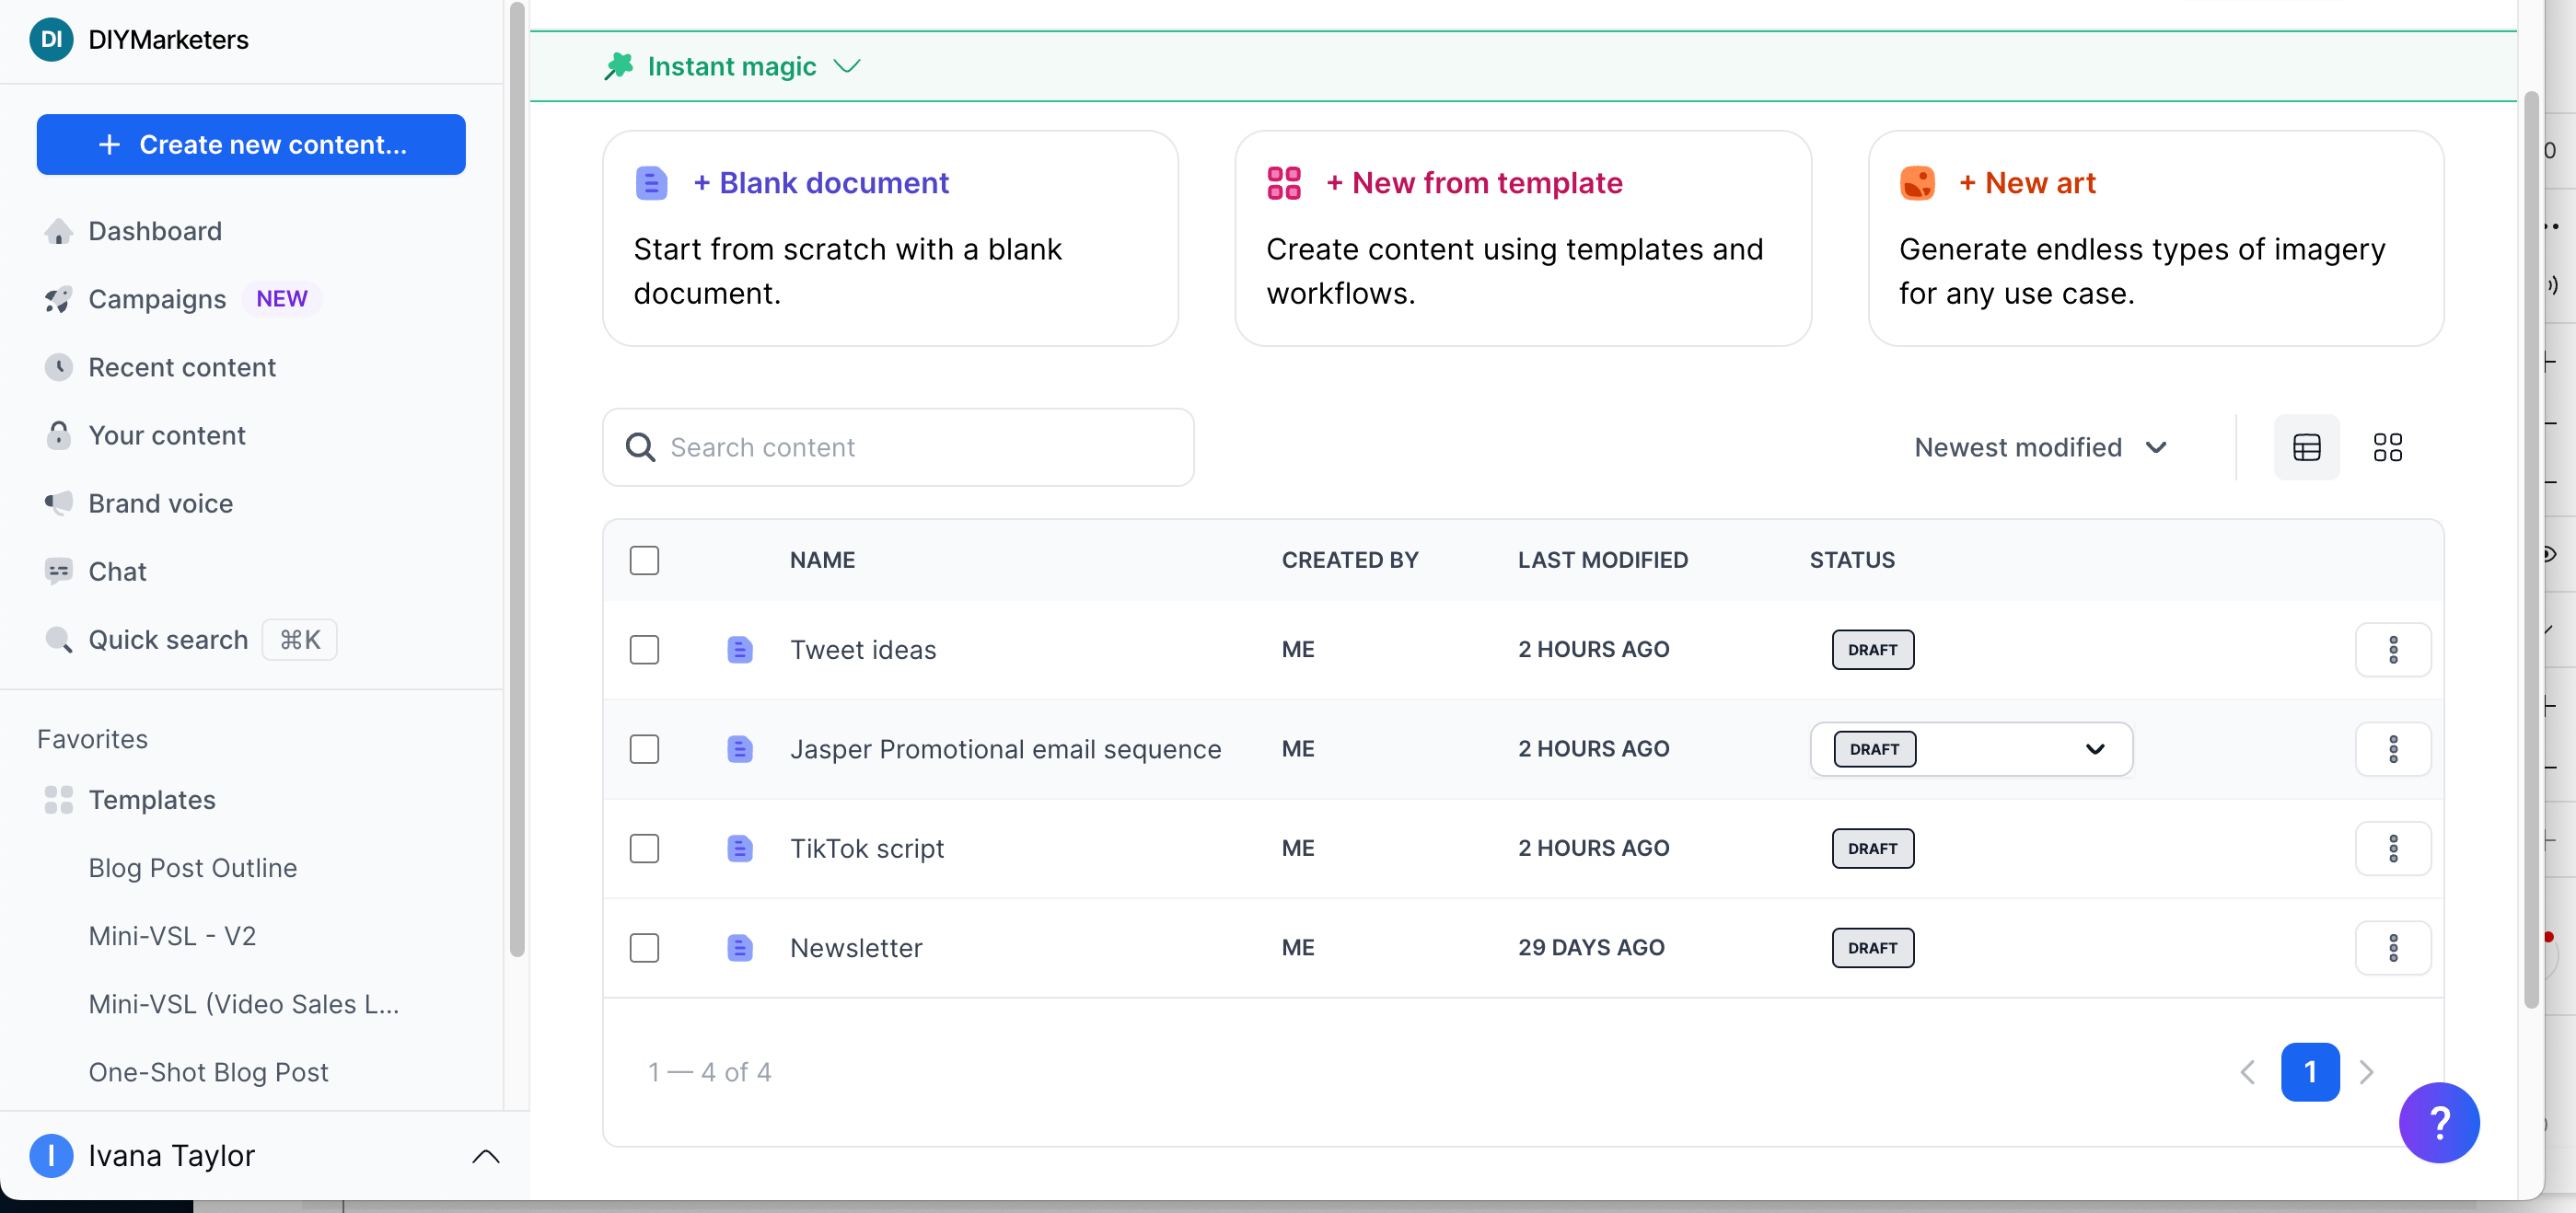This screenshot has height=1213, width=2576.
Task: Open Brand voice in sidebar
Action: [160, 503]
